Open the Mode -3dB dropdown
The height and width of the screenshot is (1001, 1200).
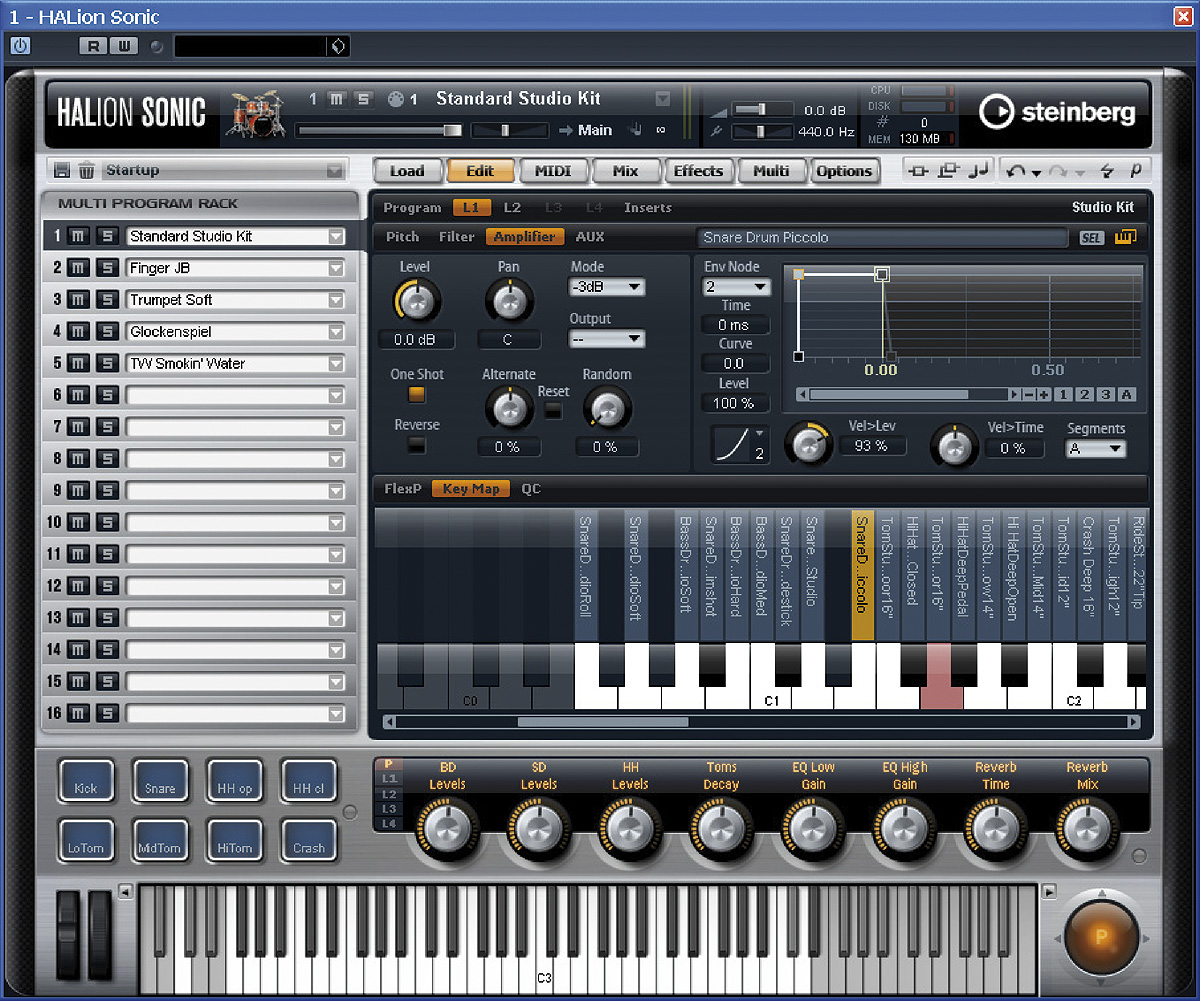tap(607, 287)
